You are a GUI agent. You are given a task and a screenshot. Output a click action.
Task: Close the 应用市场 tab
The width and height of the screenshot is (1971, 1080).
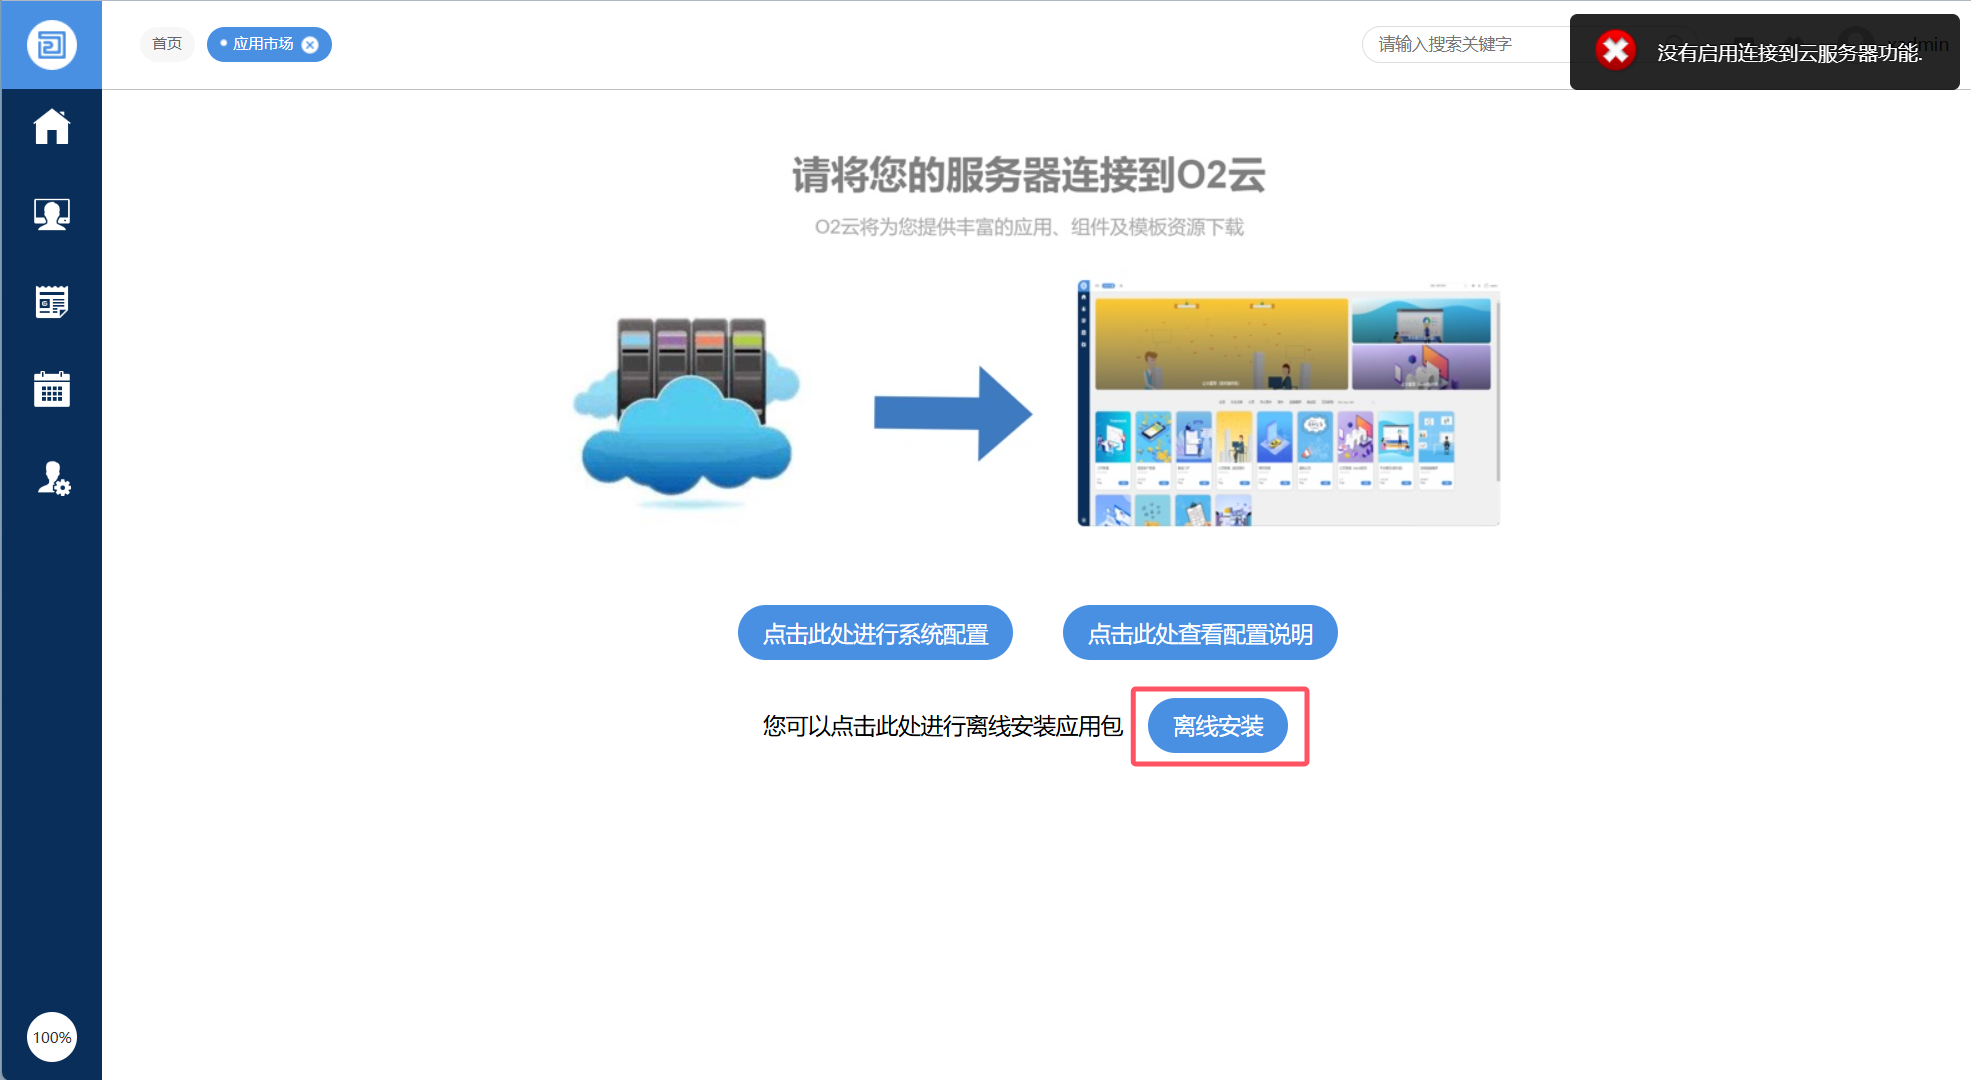point(310,45)
